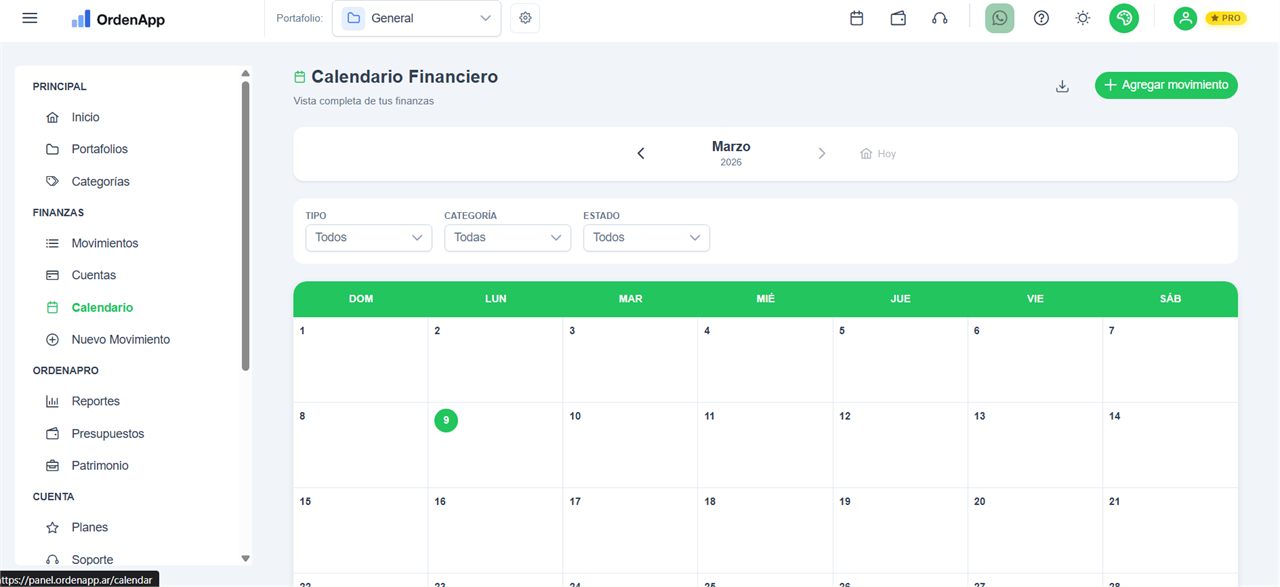Expand the Estado filter dropdown
This screenshot has height=587, width=1280.
click(646, 237)
